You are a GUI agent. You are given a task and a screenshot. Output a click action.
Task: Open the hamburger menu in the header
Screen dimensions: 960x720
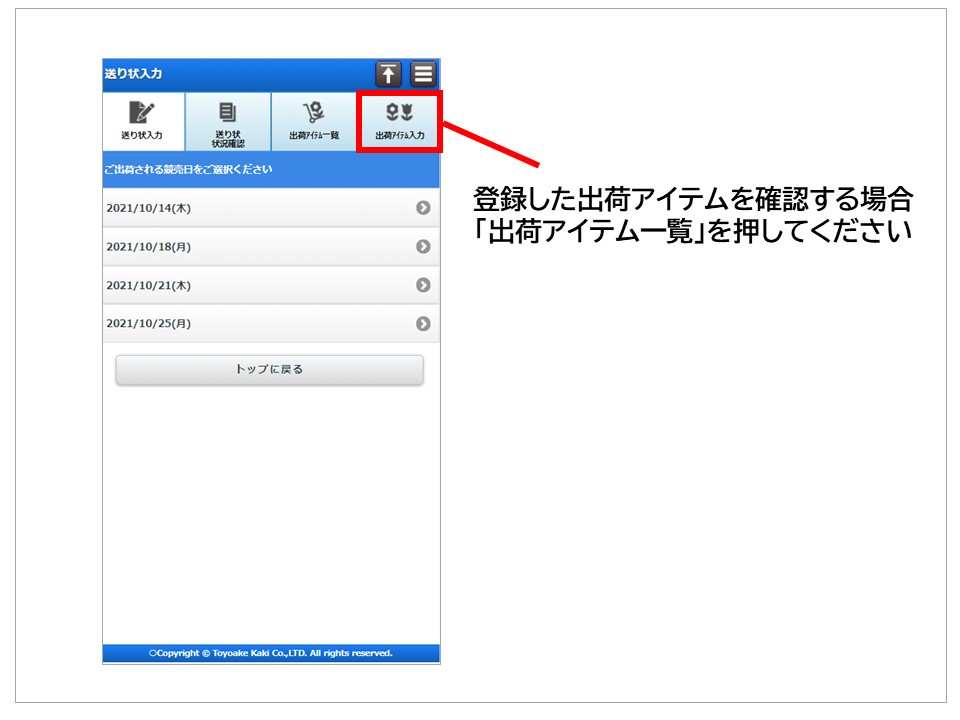(423, 74)
